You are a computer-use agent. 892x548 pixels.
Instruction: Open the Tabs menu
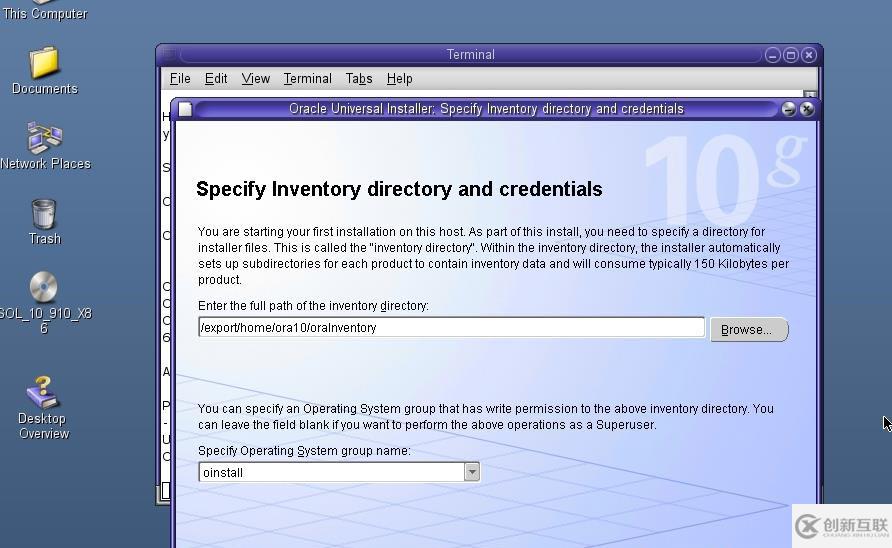tap(359, 79)
